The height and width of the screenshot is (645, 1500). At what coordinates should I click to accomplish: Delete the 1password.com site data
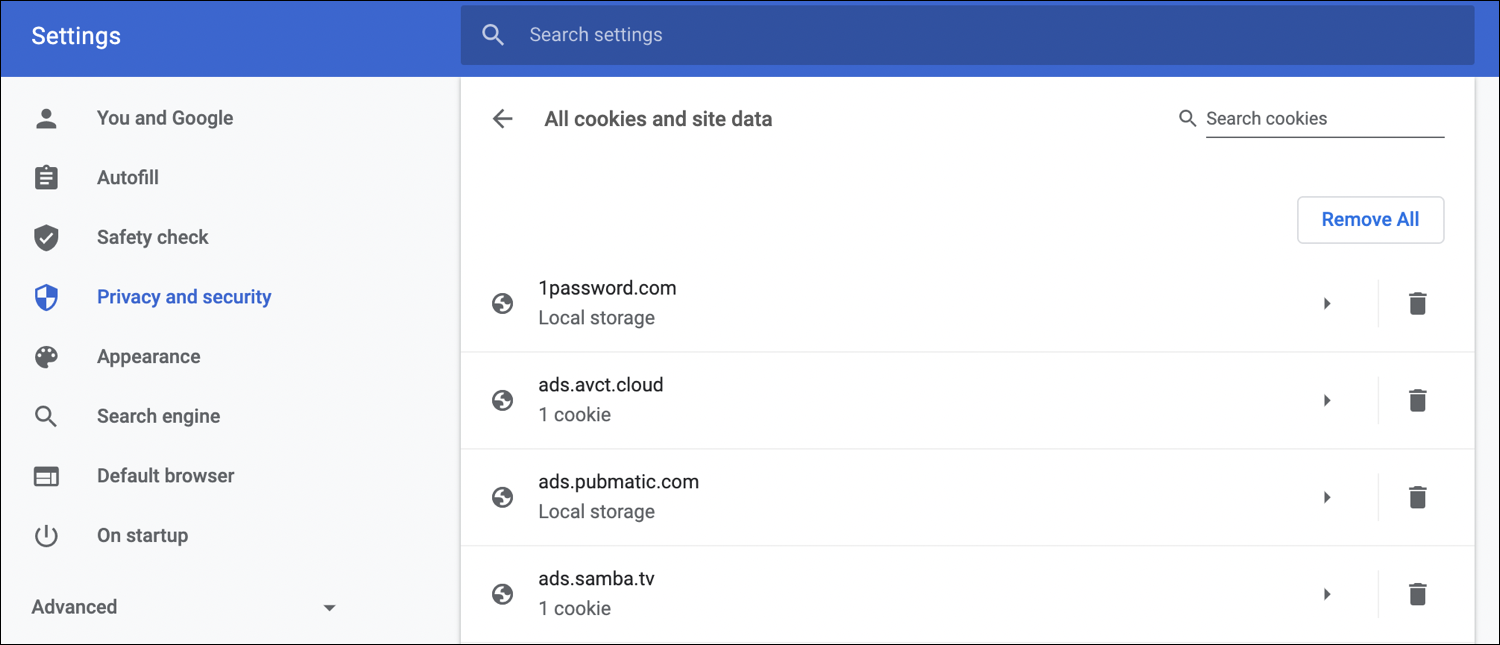[x=1417, y=303]
